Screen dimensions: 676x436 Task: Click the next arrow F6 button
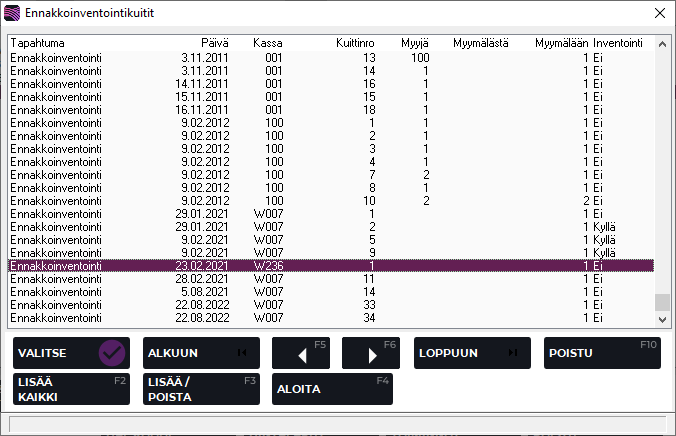tap(371, 353)
